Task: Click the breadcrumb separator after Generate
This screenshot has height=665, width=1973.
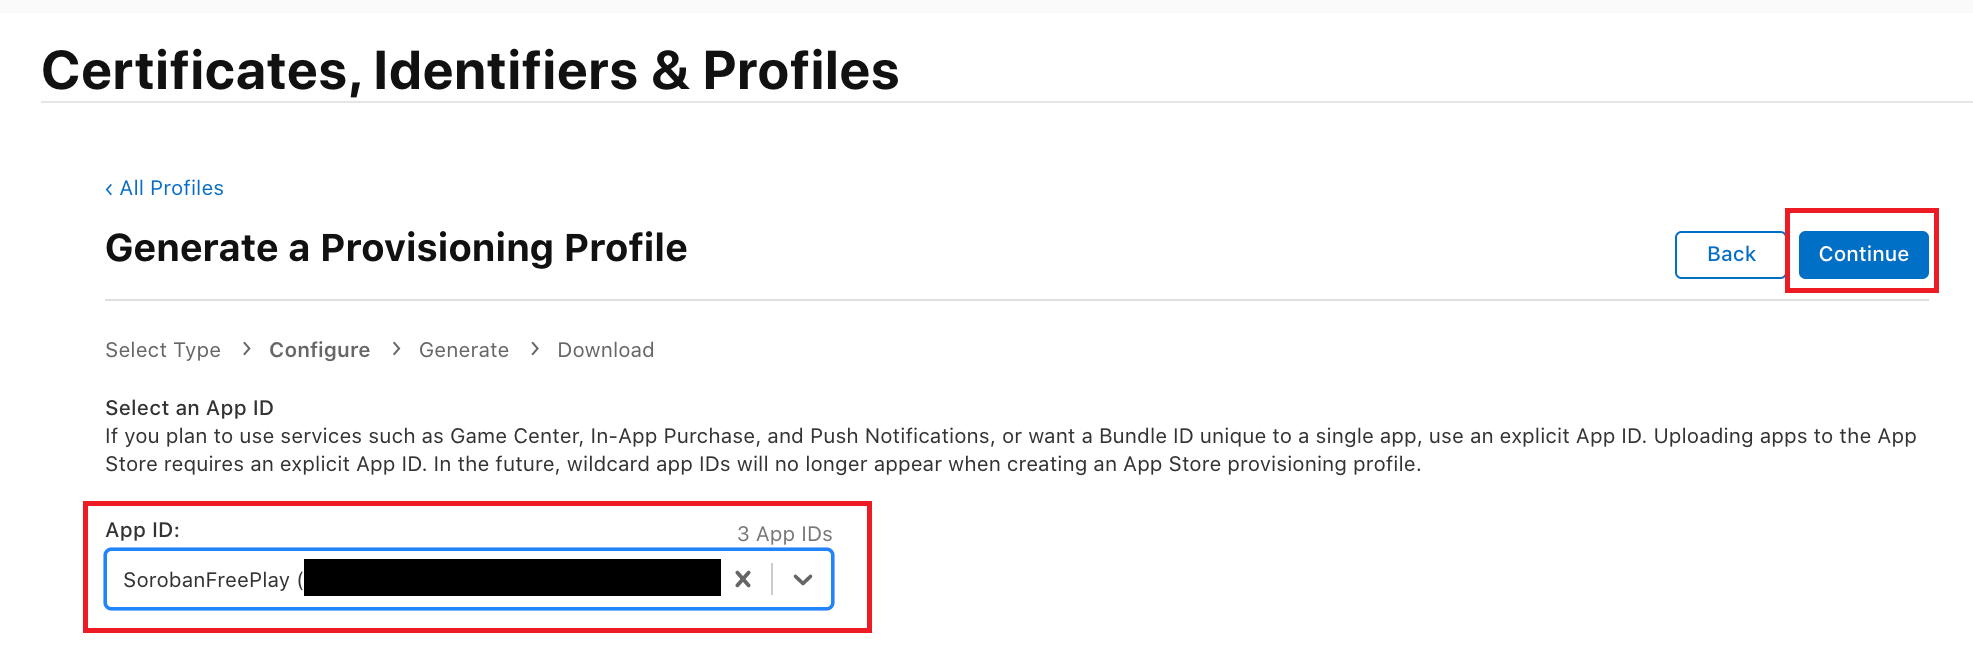Action: 535,350
